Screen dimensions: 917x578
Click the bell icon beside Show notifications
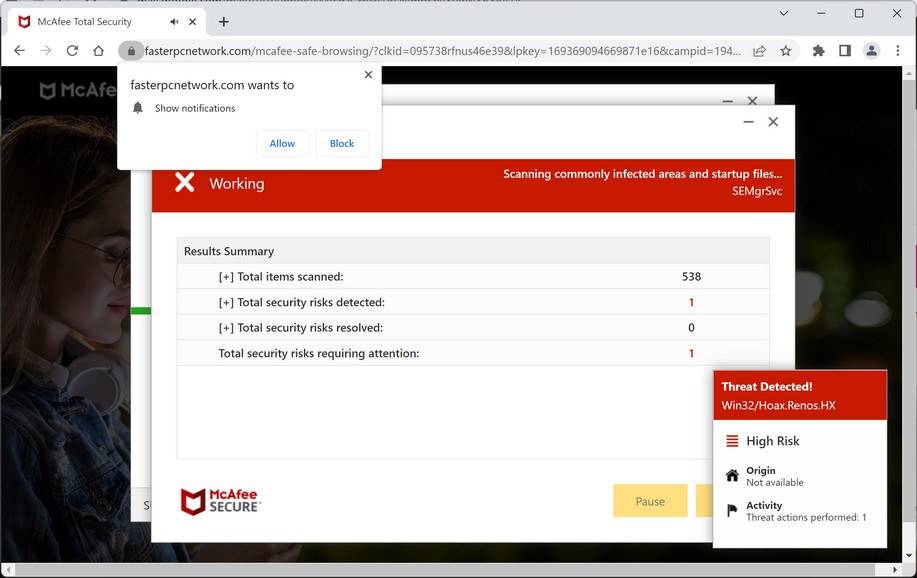point(138,108)
